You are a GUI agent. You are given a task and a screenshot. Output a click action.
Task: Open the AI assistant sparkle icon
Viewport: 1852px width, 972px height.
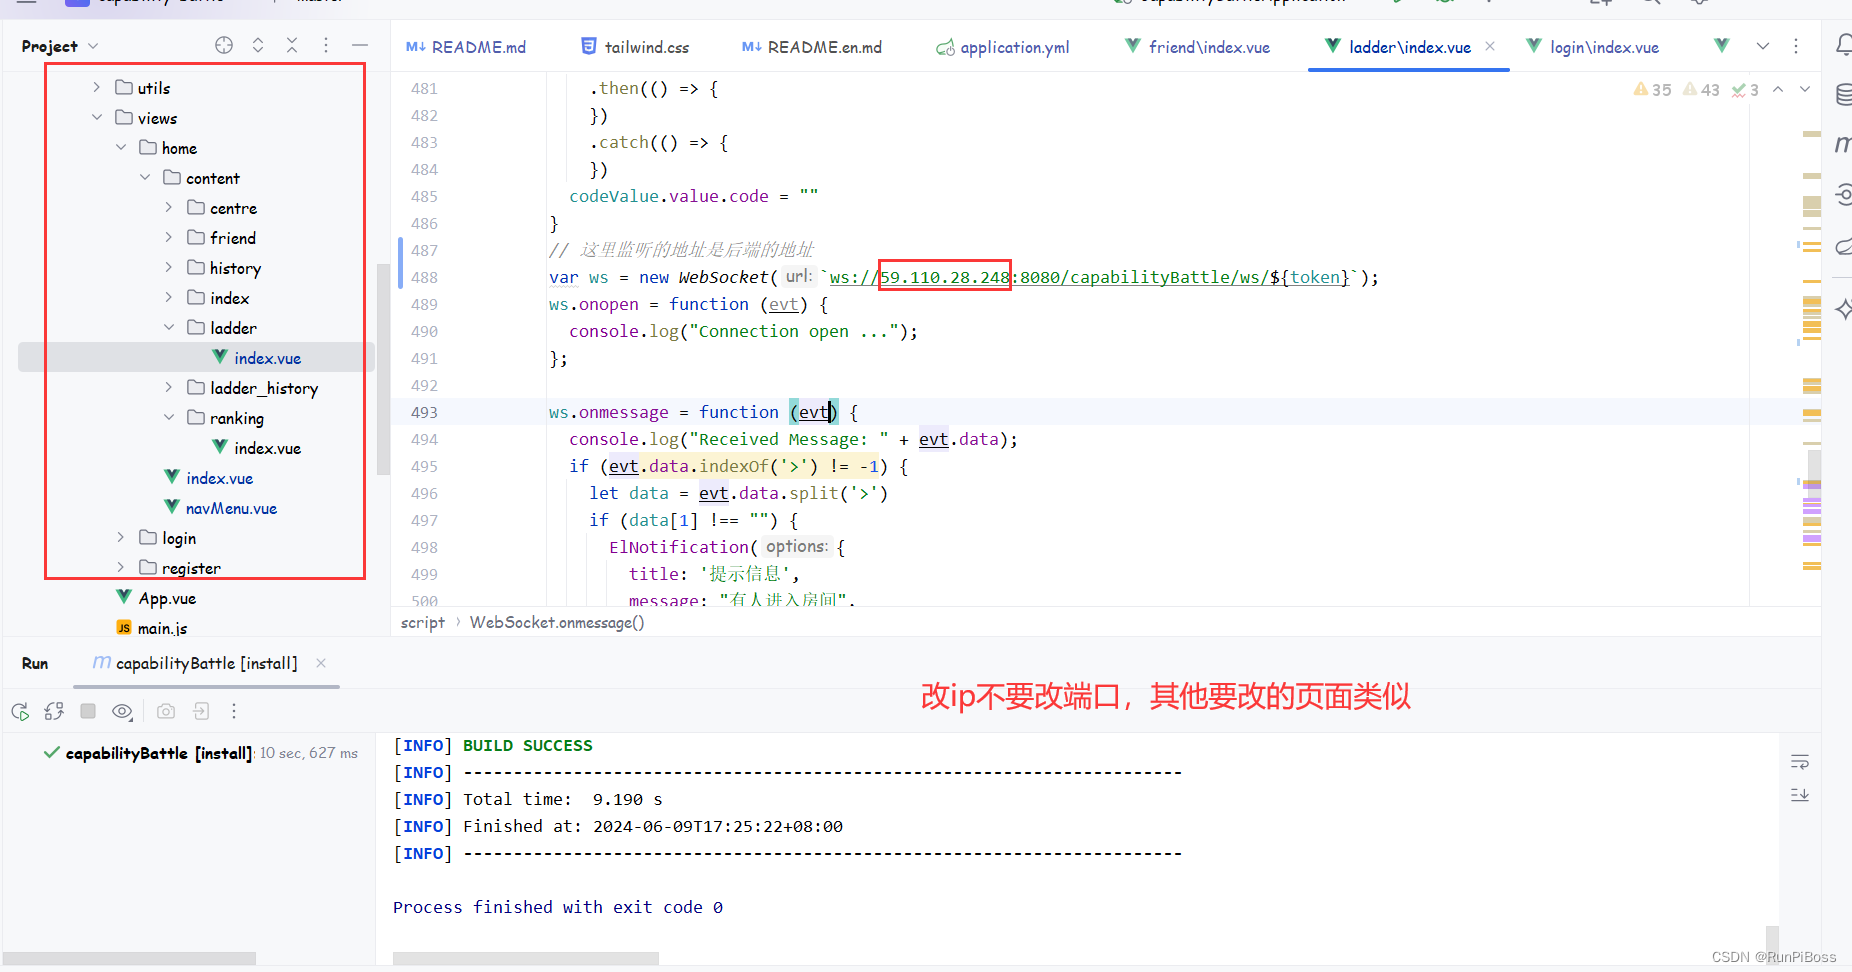pyautogui.click(x=1844, y=310)
